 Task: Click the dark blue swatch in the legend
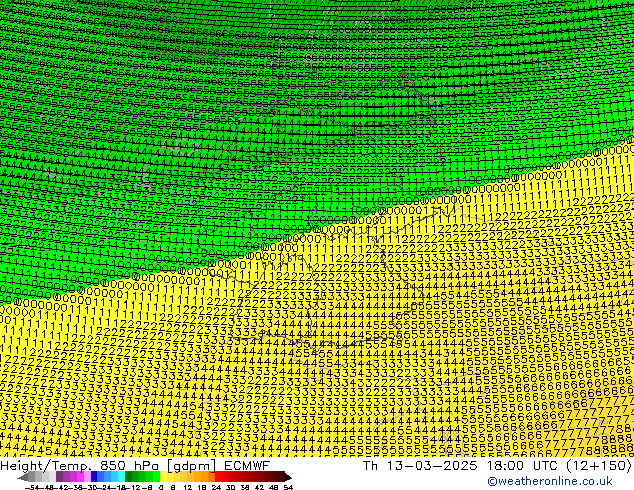[x=94, y=477]
